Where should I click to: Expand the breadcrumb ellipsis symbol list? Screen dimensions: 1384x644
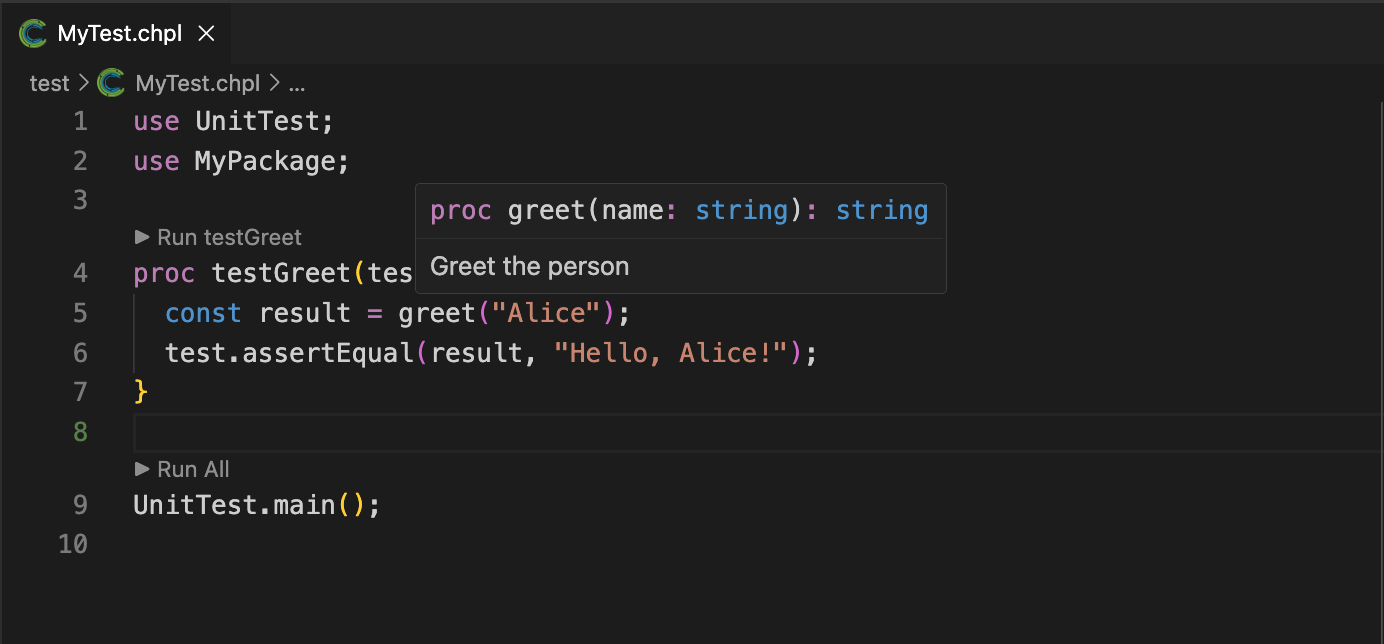point(296,83)
